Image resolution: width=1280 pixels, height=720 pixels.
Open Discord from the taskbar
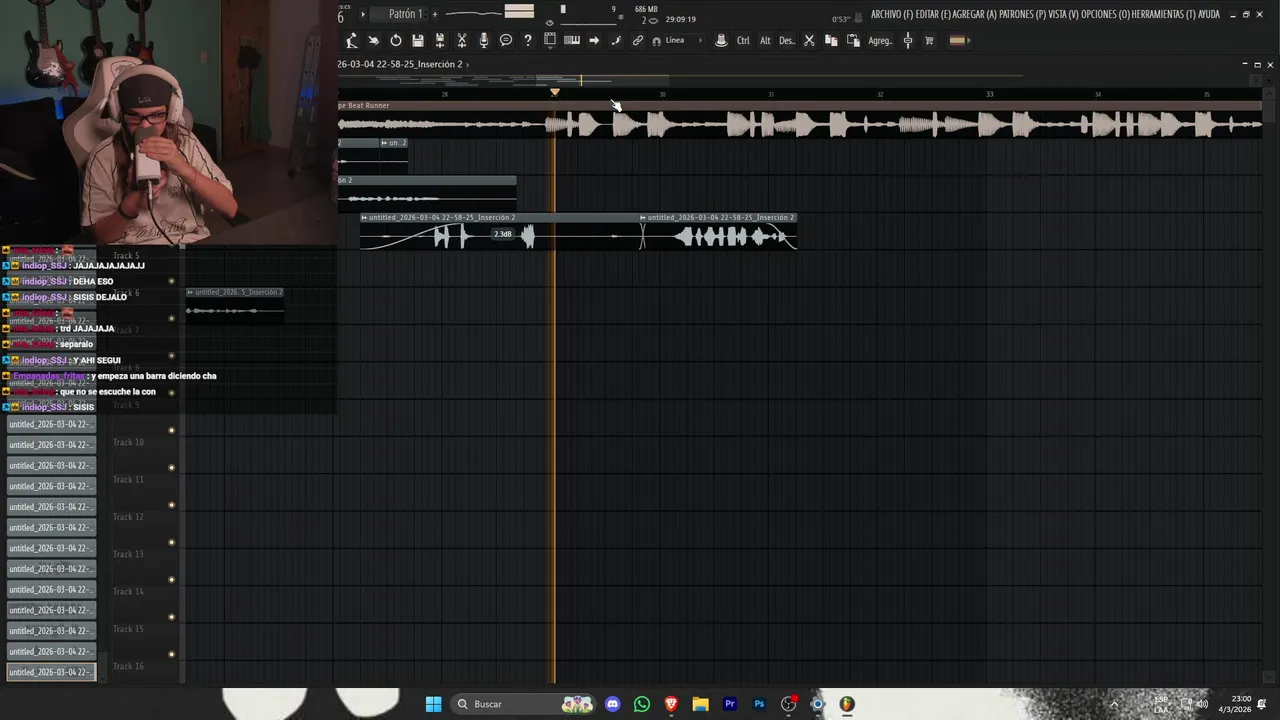(x=612, y=704)
